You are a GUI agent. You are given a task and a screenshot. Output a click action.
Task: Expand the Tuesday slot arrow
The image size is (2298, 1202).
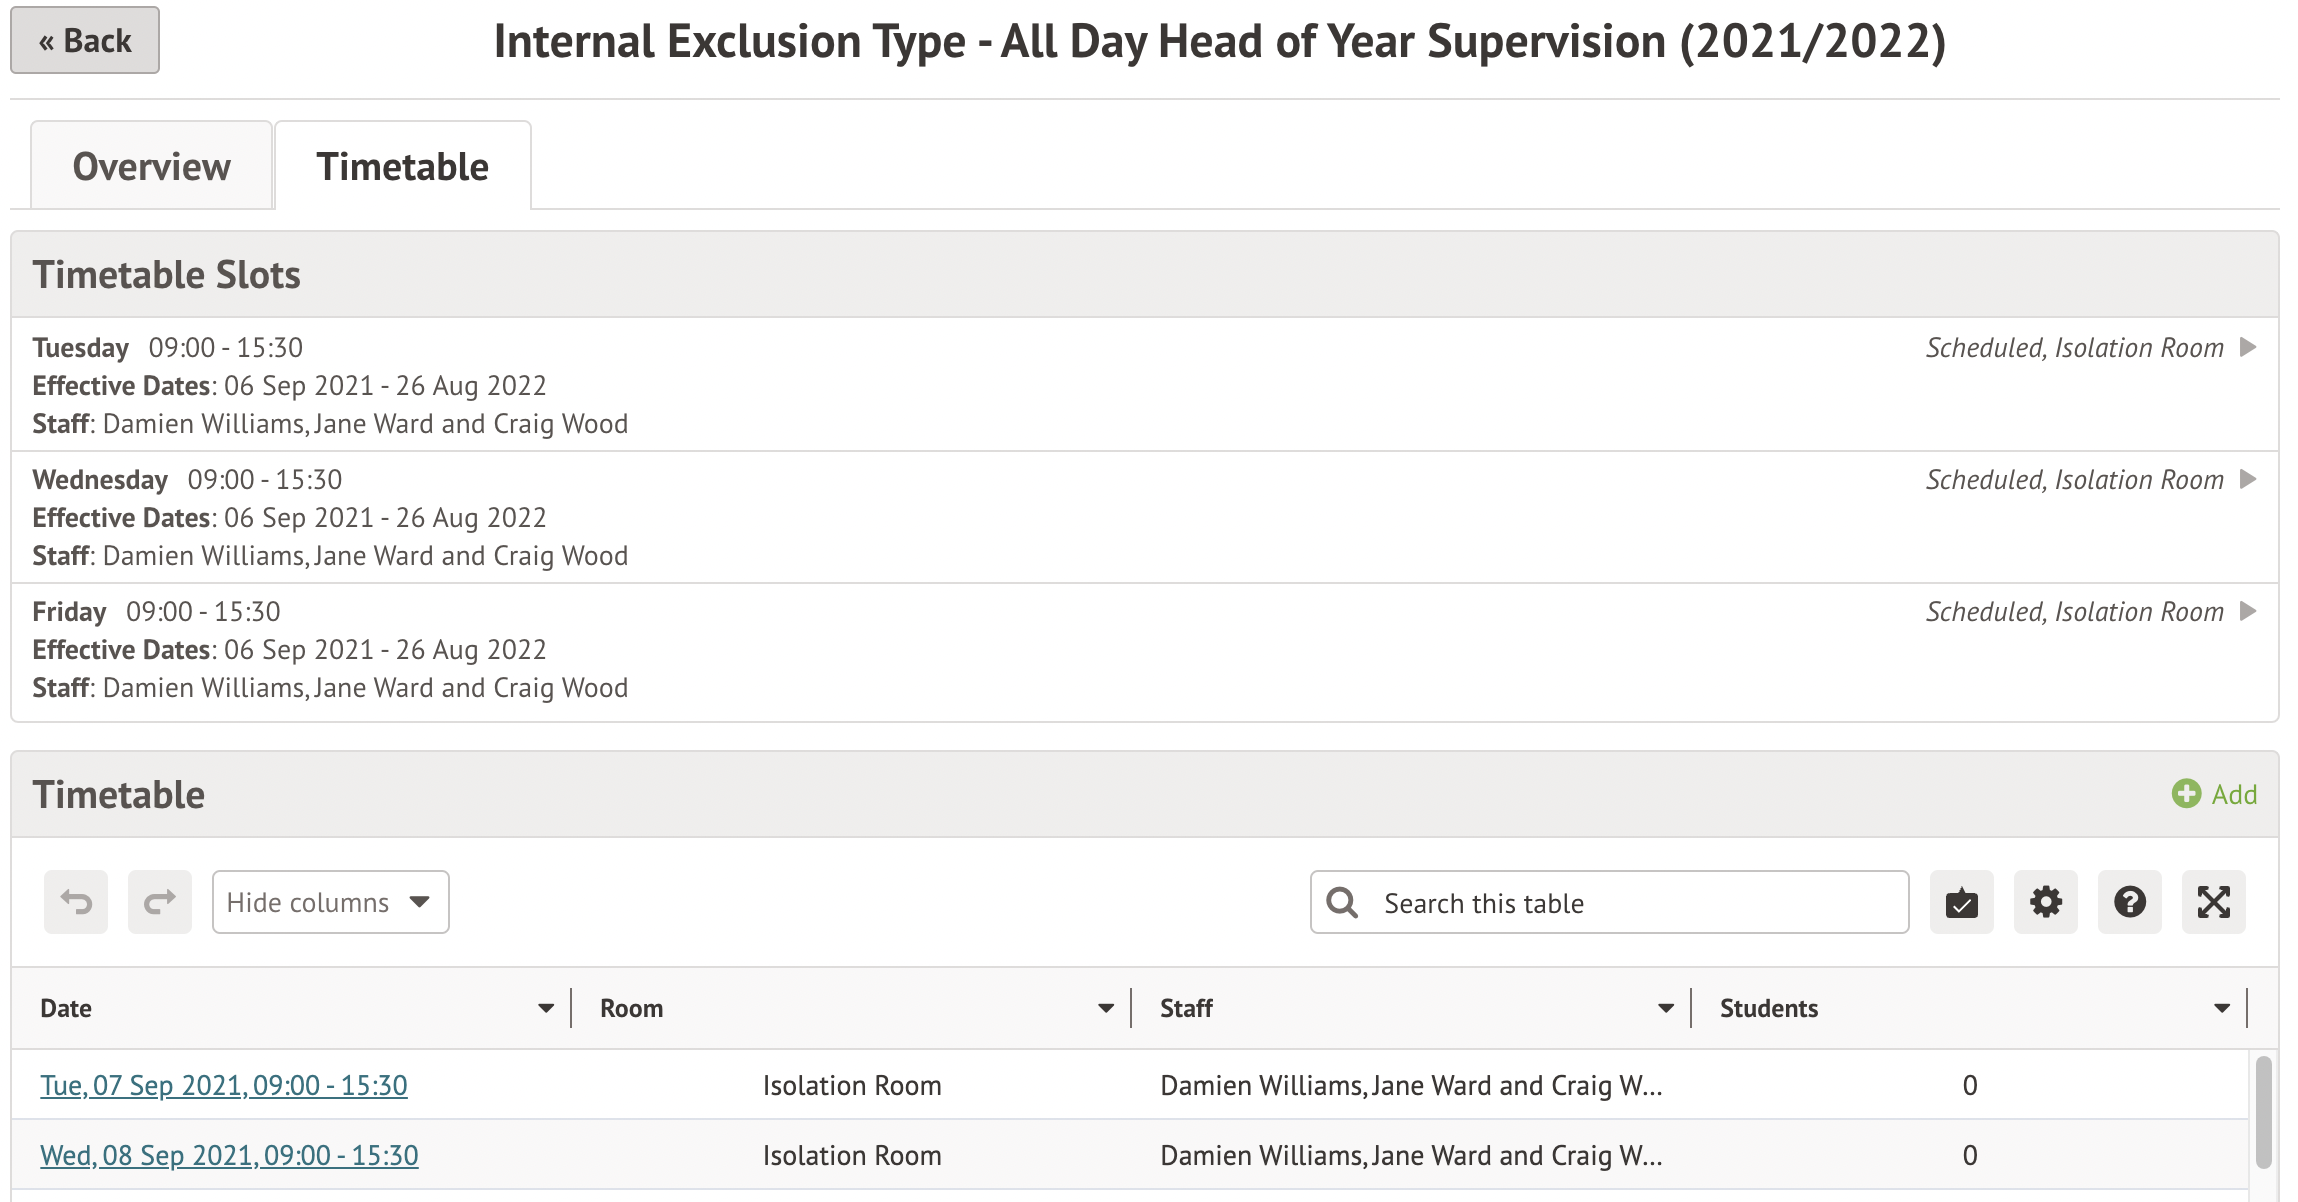[2248, 347]
